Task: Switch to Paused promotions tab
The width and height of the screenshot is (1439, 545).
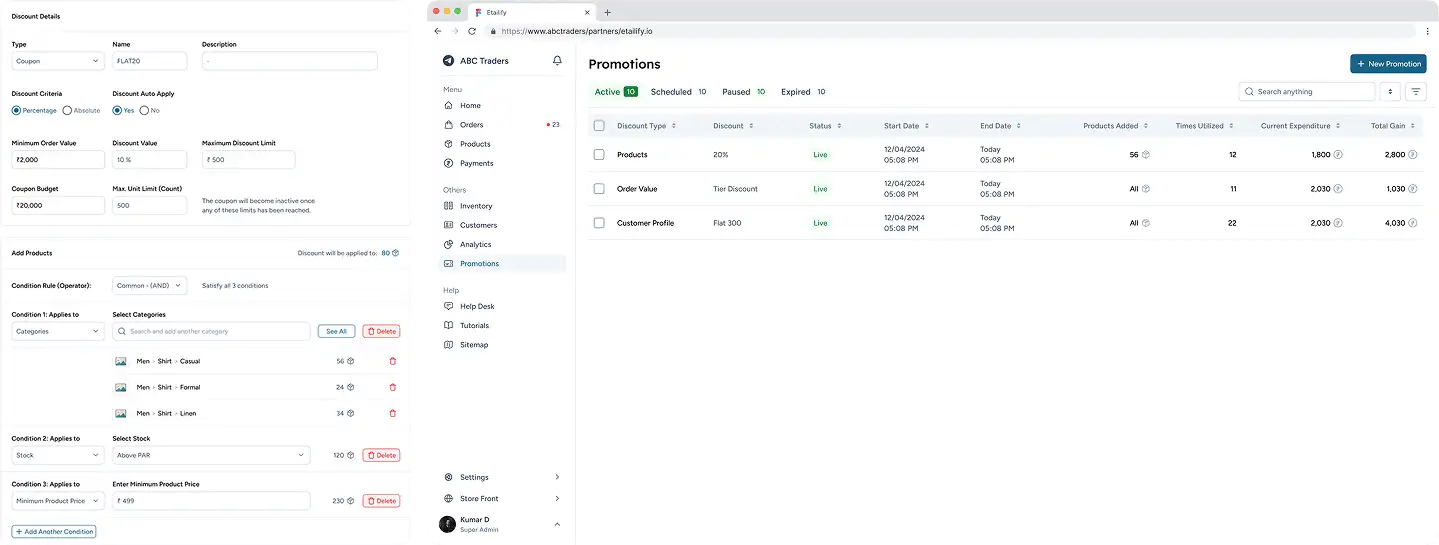Action: [743, 92]
